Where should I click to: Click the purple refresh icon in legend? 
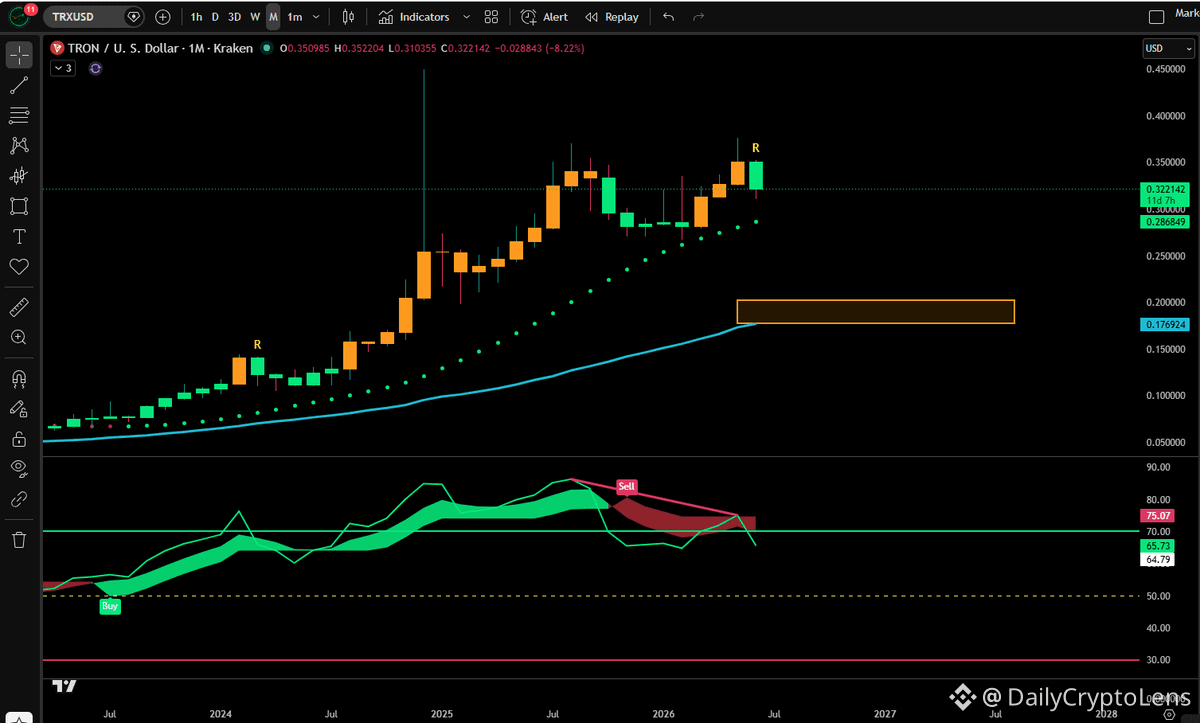(95, 68)
